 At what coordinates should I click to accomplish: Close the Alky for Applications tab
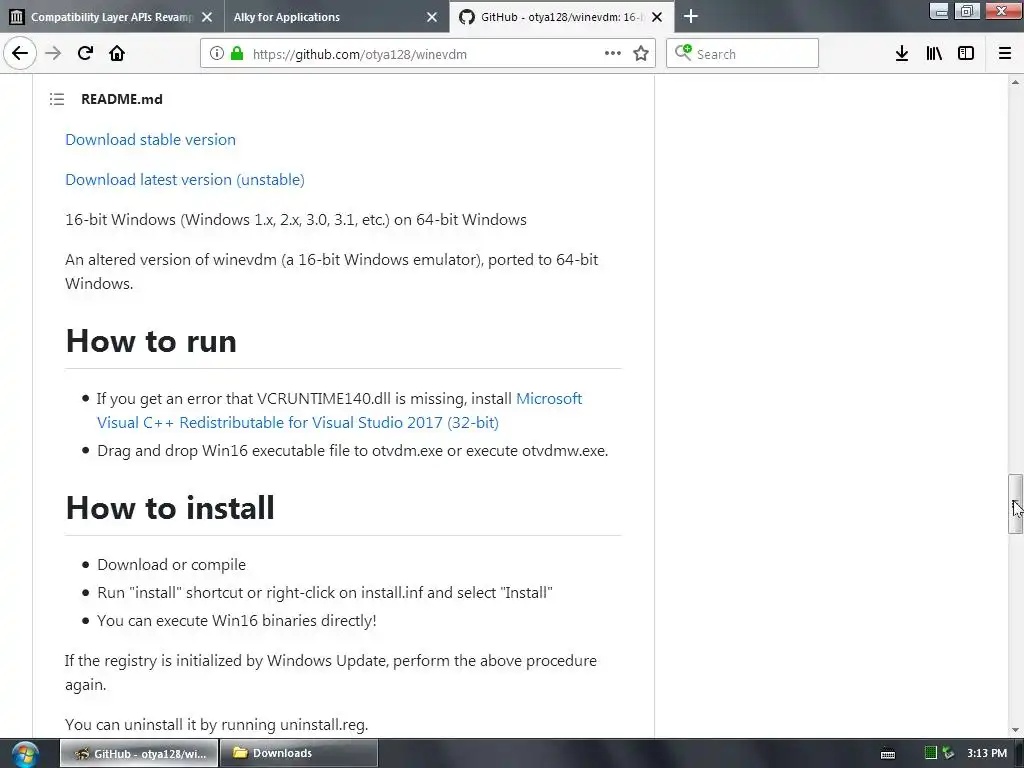[432, 17]
